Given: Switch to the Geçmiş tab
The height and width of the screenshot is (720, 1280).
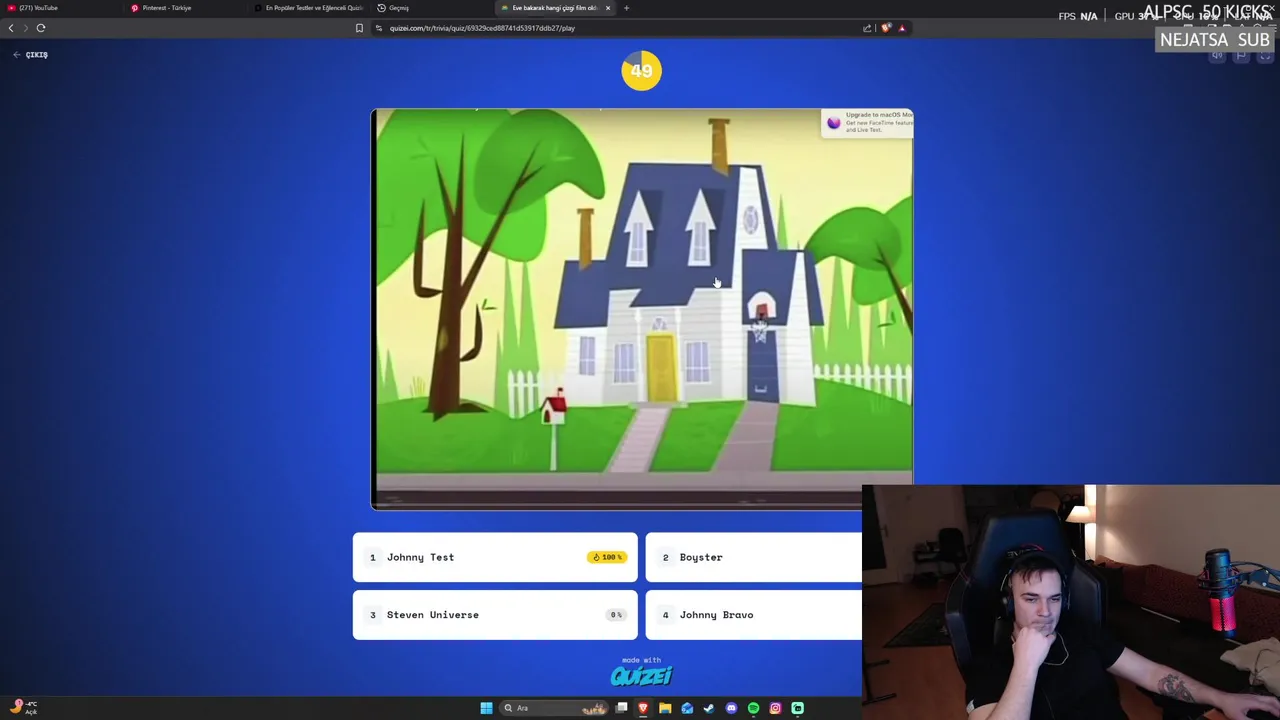Looking at the screenshot, I should 432,8.
